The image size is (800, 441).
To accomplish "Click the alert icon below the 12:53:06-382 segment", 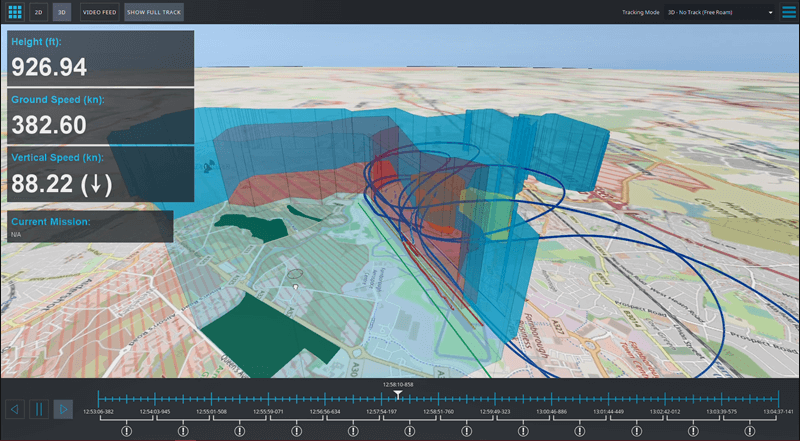I will (127, 431).
